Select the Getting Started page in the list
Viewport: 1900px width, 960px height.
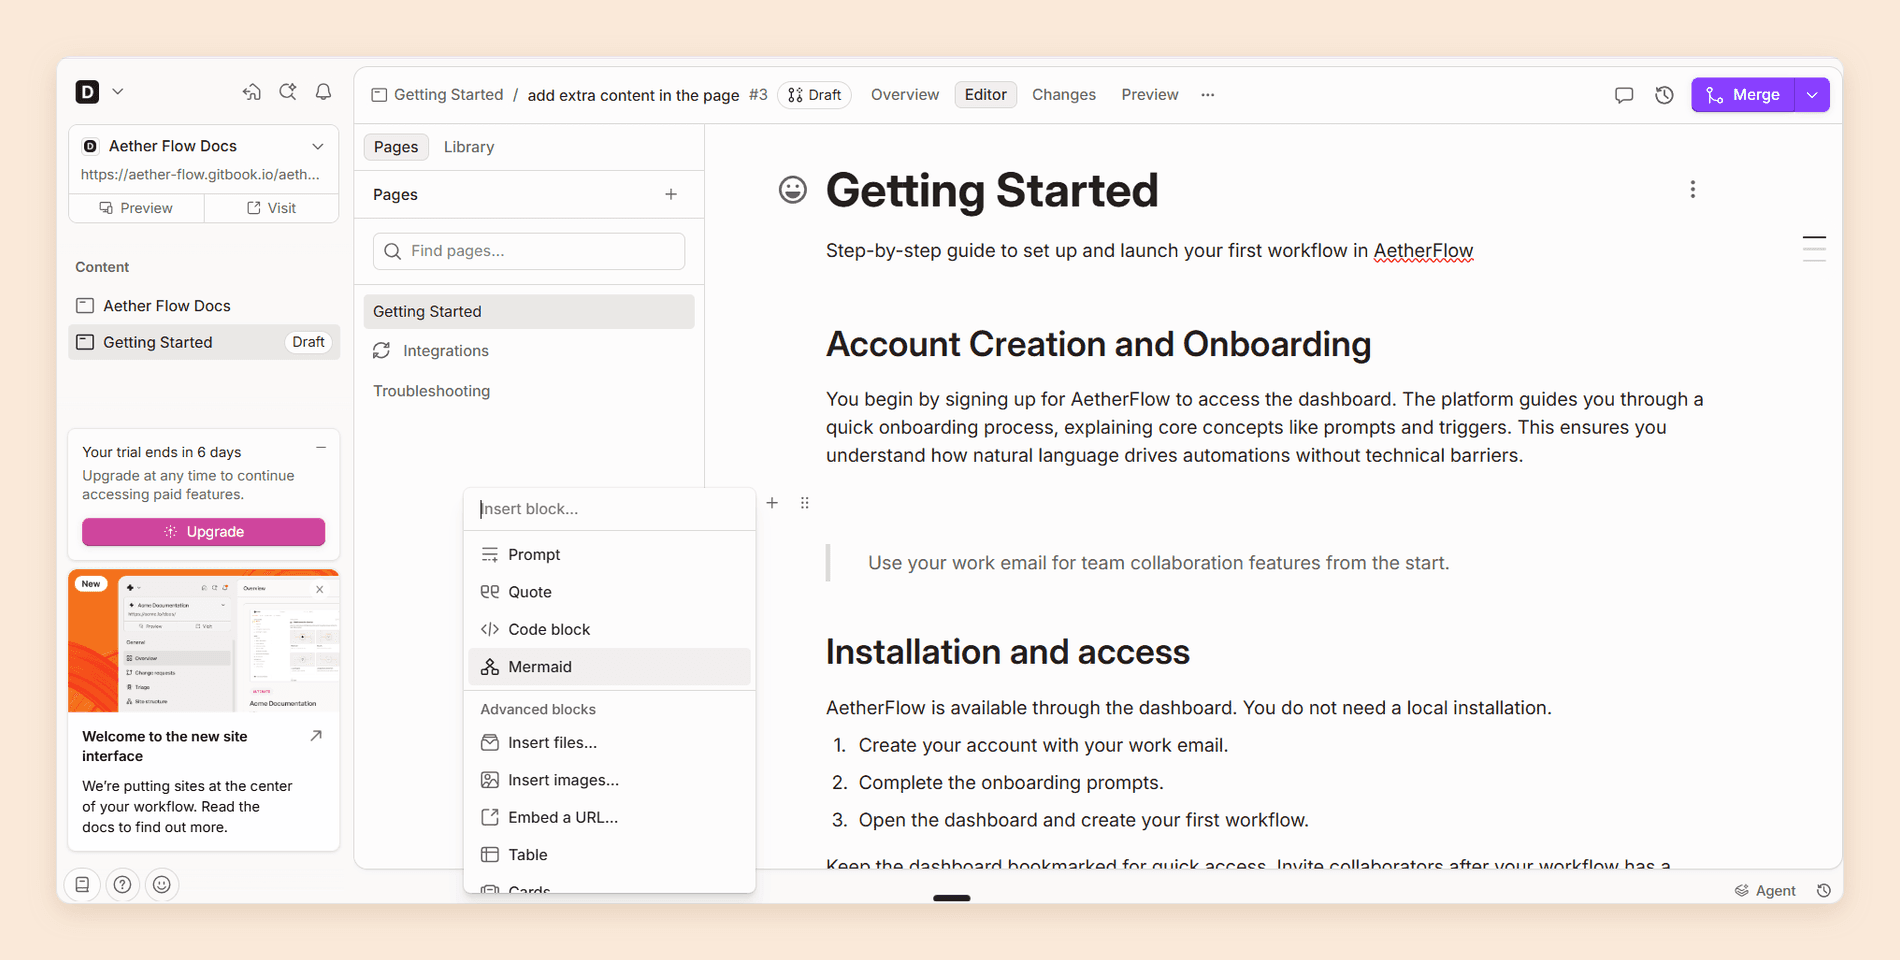(x=529, y=312)
